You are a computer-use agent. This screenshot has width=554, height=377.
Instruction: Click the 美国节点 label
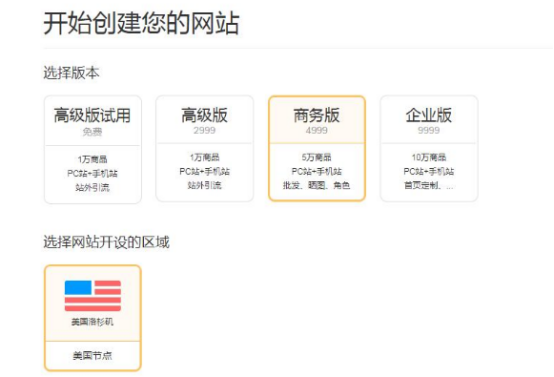[x=93, y=355]
